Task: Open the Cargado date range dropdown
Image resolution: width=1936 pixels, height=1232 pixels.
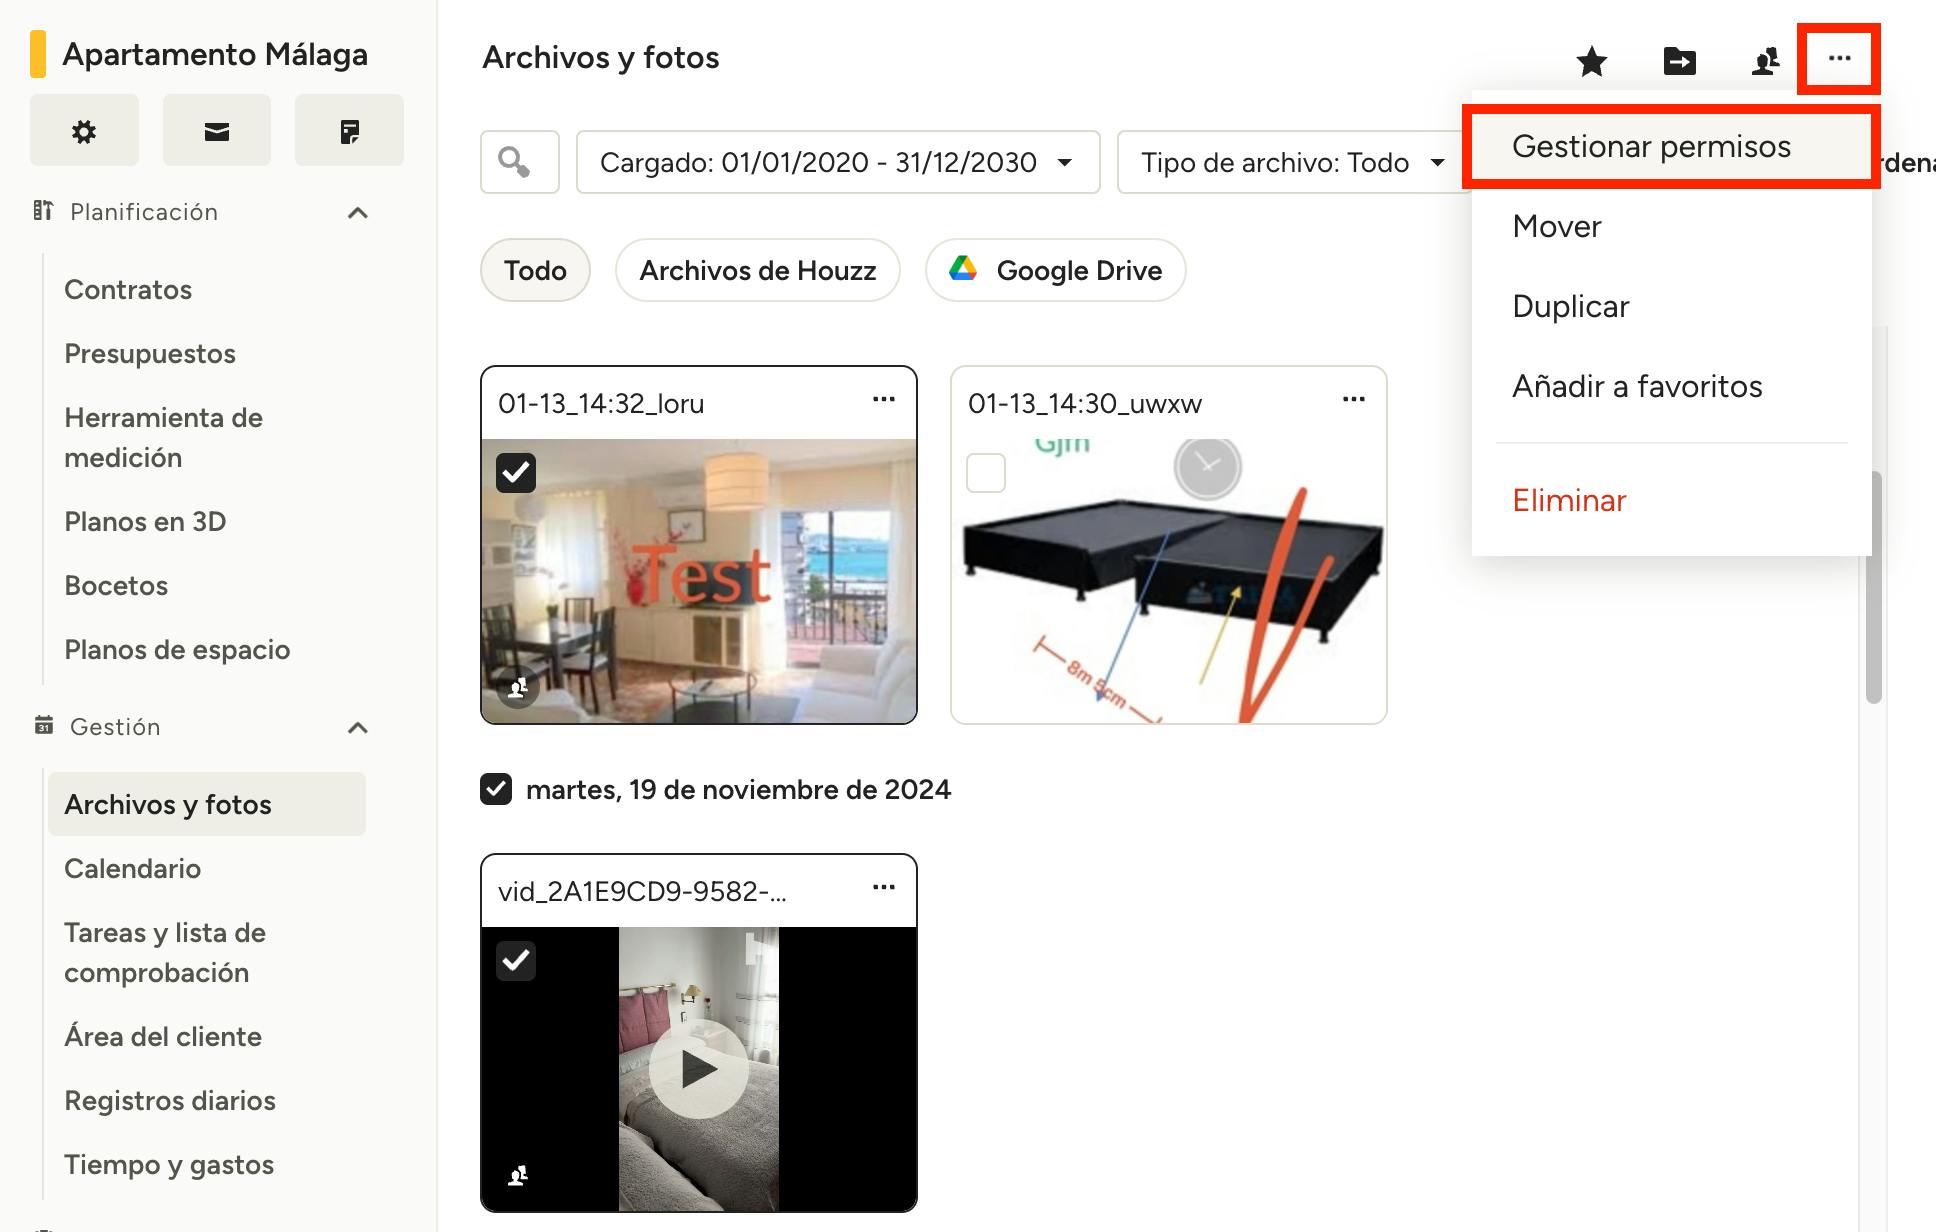Action: pos(837,162)
